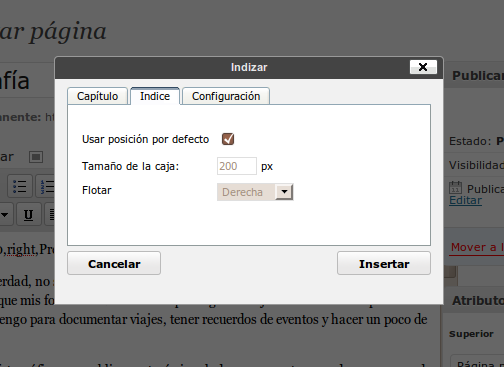Click the Indizar dialog title
The width and height of the screenshot is (504, 367).
[249, 67]
